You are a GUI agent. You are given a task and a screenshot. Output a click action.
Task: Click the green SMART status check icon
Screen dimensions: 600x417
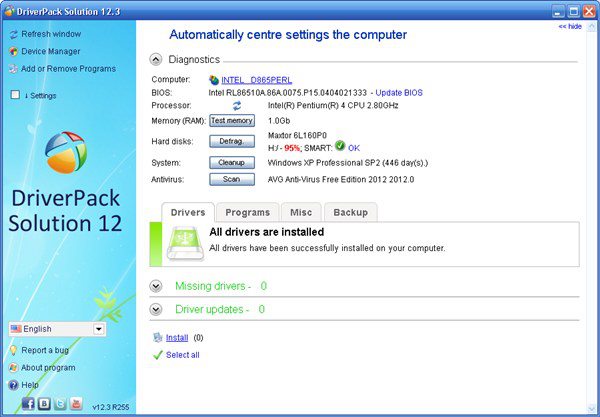(340, 146)
